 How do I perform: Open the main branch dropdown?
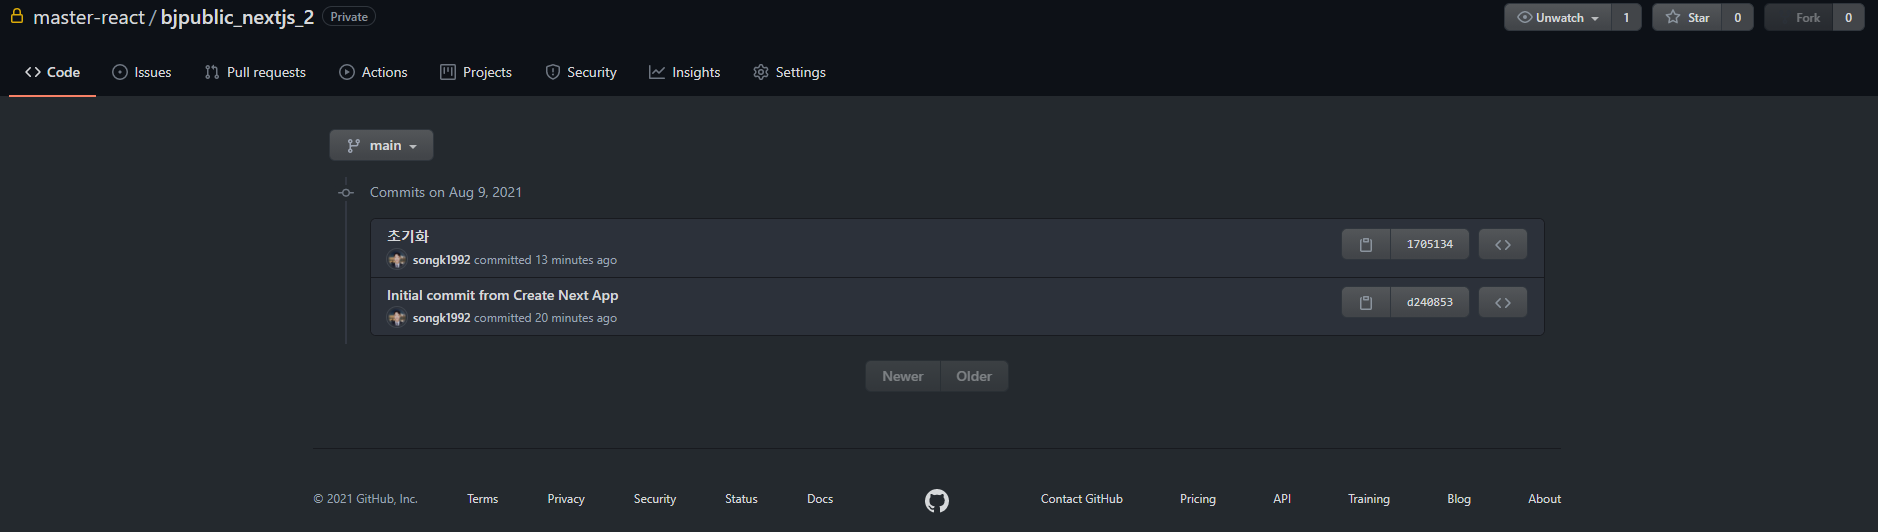coord(381,145)
